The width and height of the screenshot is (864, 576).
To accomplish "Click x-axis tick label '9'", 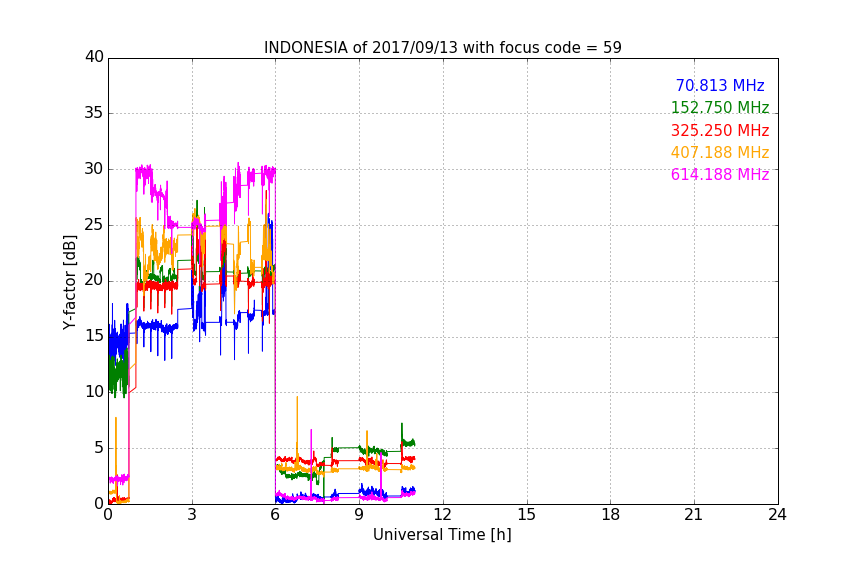I will coord(359,515).
